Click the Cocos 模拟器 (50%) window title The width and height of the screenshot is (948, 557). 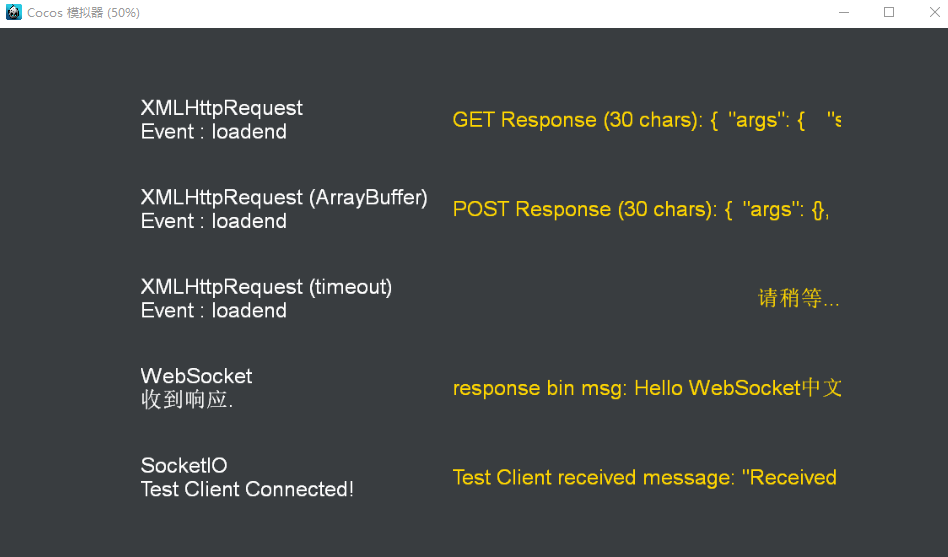pyautogui.click(x=83, y=13)
